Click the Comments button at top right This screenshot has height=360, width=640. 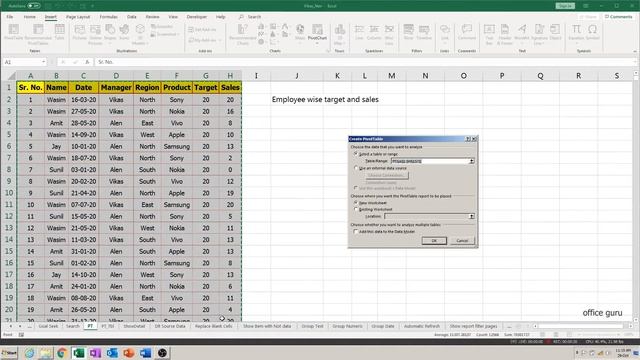pos(618,17)
